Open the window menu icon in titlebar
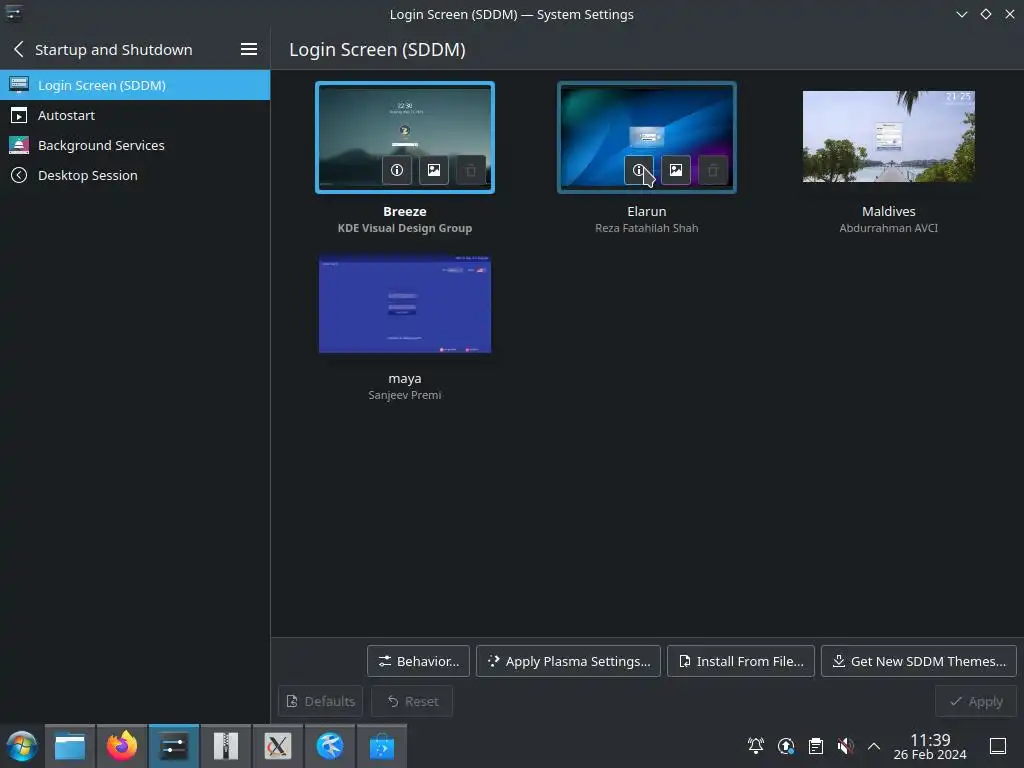The height and width of the screenshot is (768, 1024). tap(14, 14)
